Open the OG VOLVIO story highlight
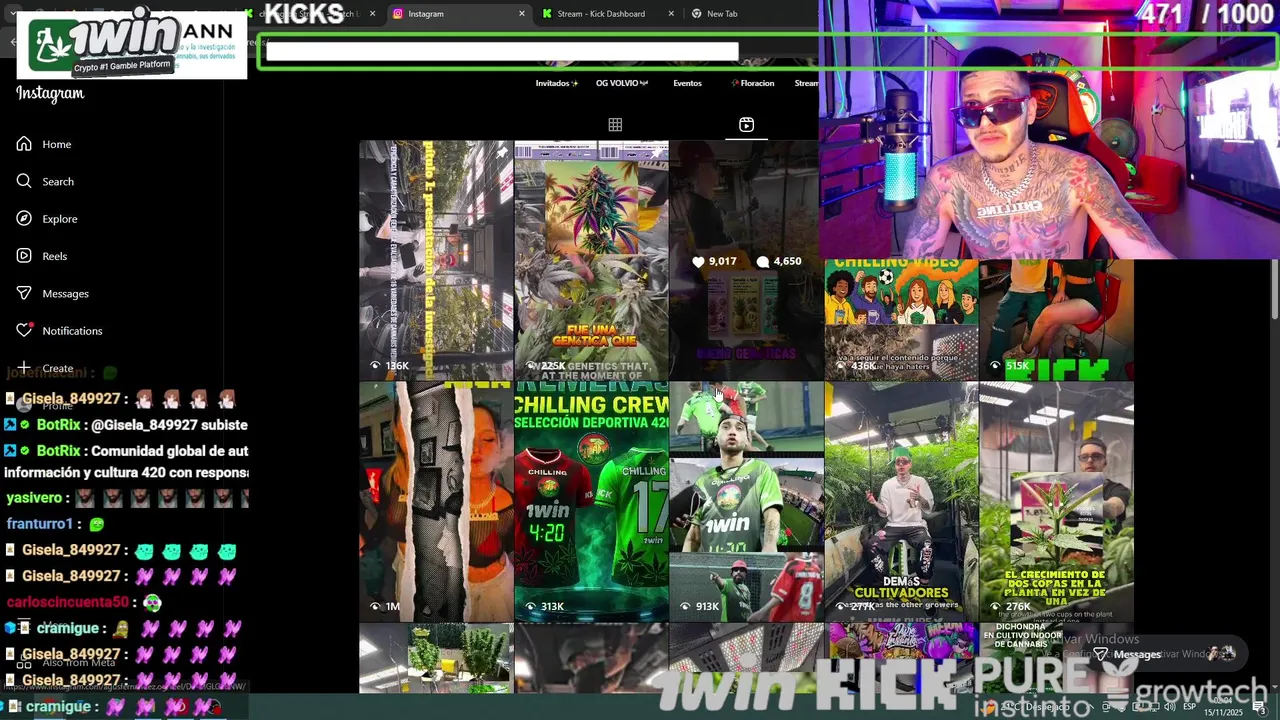Screen dimensions: 1280x720 622,83
